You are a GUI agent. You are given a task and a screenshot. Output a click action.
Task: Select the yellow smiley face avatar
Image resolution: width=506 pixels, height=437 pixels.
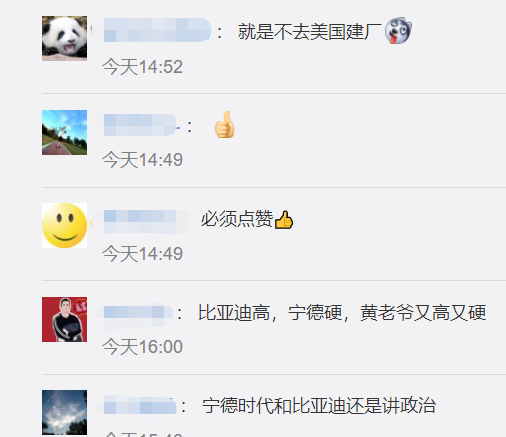(64, 225)
